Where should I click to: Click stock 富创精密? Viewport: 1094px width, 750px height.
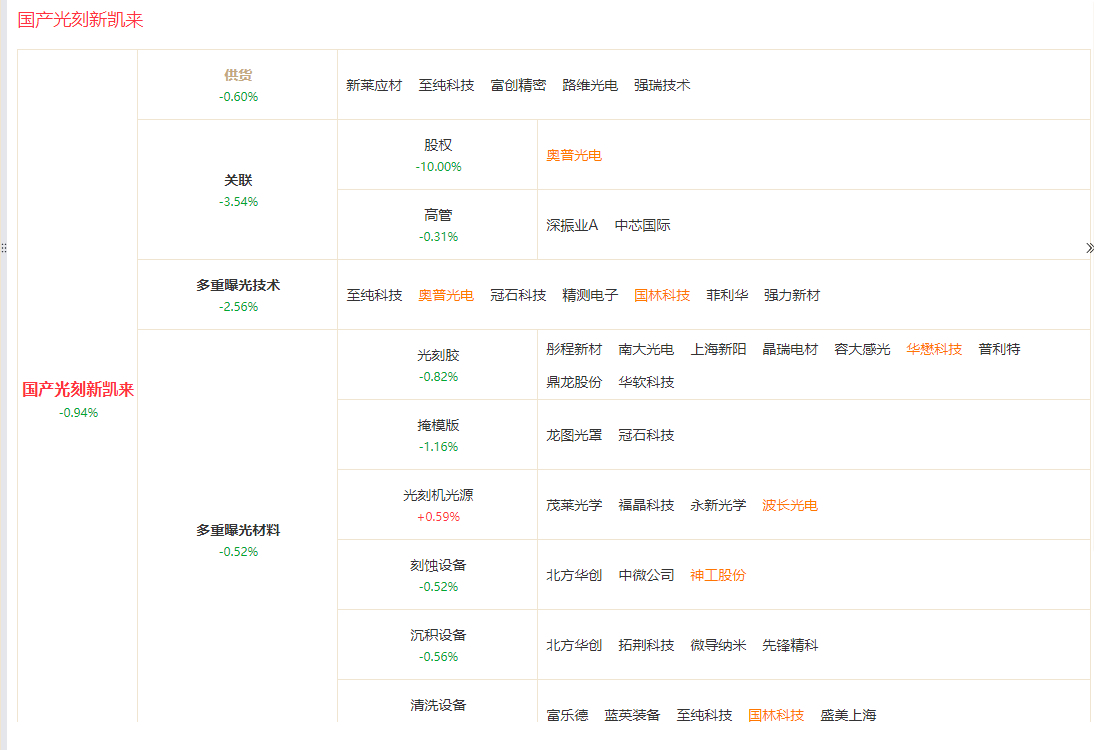518,85
